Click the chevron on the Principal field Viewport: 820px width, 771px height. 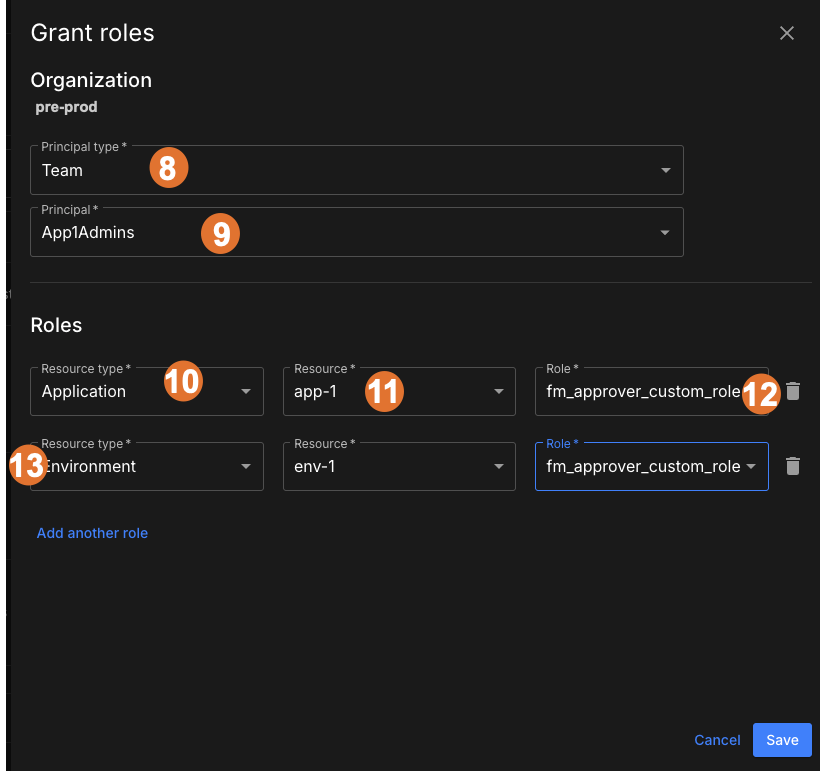point(665,231)
